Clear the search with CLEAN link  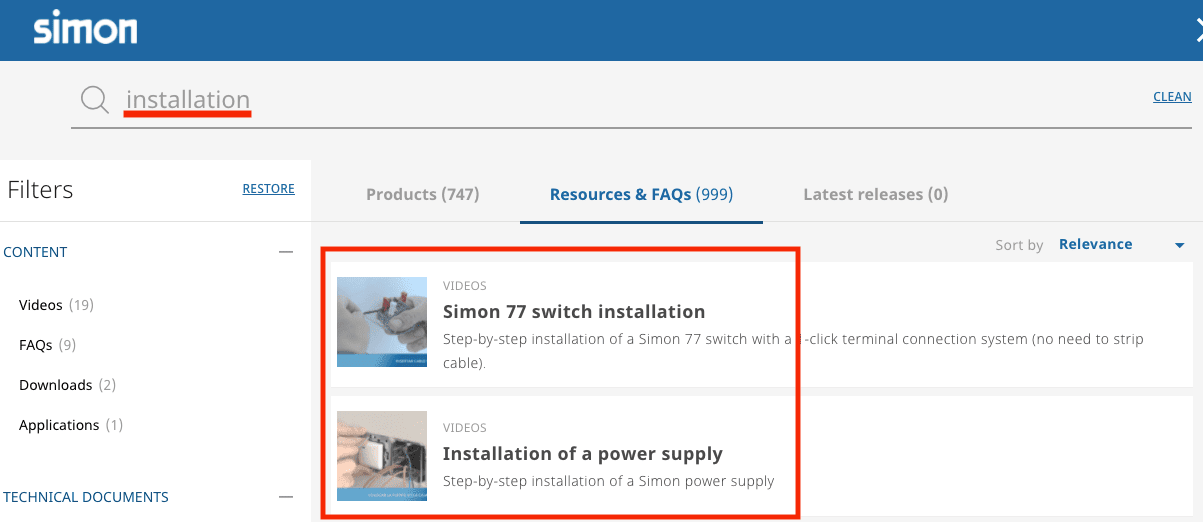click(x=1172, y=97)
